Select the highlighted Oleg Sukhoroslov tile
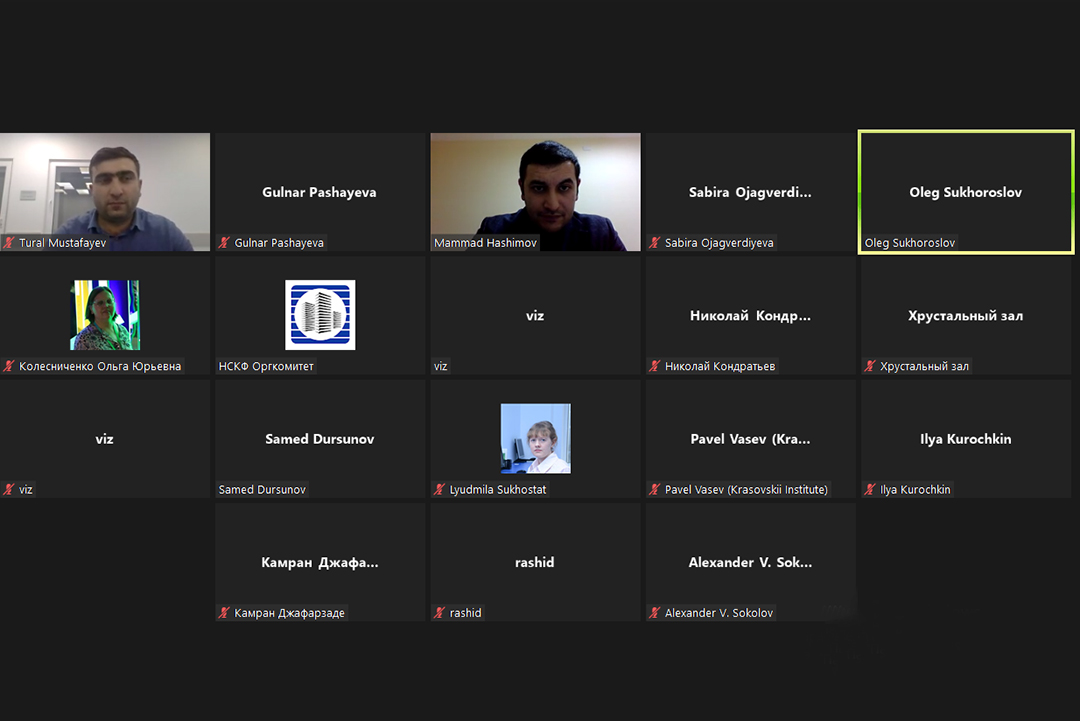1080x721 pixels. [x=965, y=192]
